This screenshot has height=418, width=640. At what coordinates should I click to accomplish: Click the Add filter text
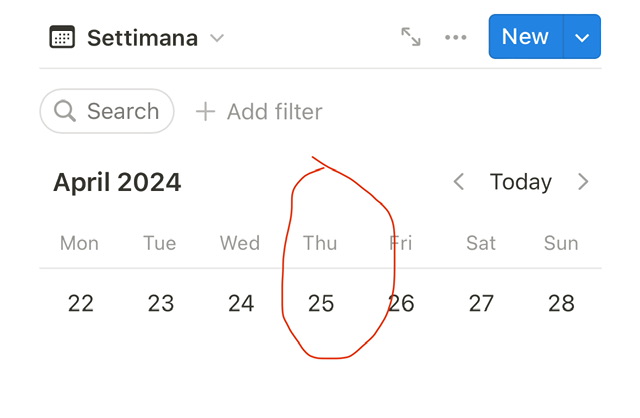pos(274,111)
